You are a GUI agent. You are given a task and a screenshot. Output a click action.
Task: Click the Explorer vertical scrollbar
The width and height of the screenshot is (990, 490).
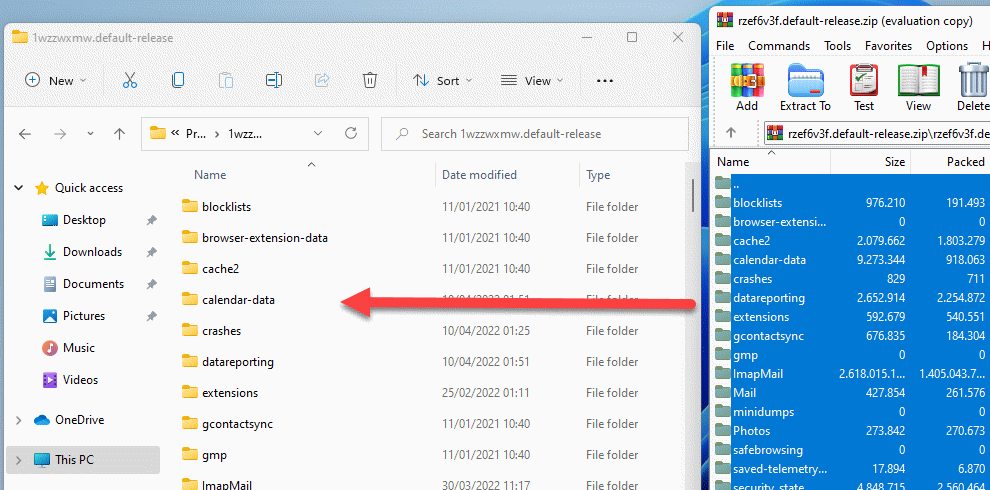tap(693, 196)
